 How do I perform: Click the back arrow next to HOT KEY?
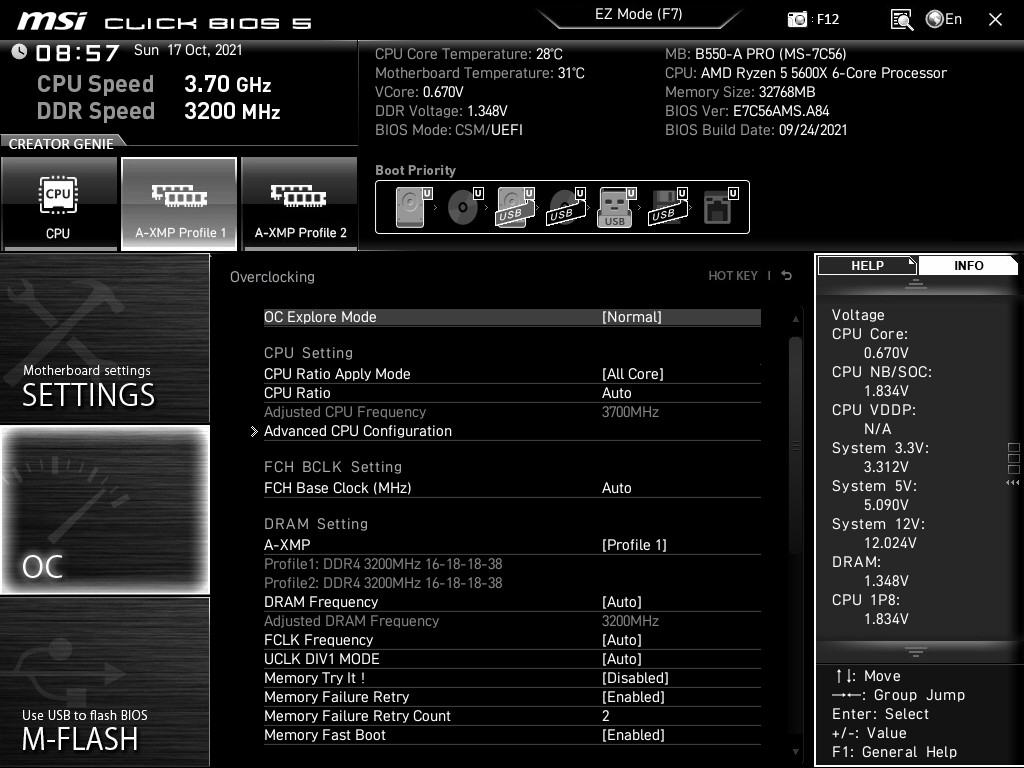pos(787,276)
